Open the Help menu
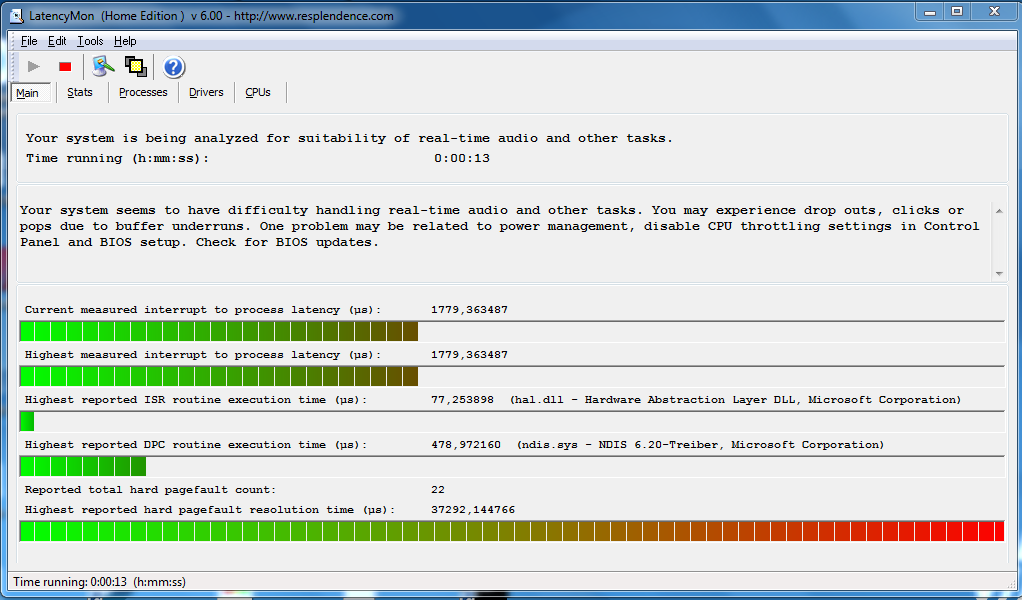Screen dimensions: 1022x600 coord(125,41)
